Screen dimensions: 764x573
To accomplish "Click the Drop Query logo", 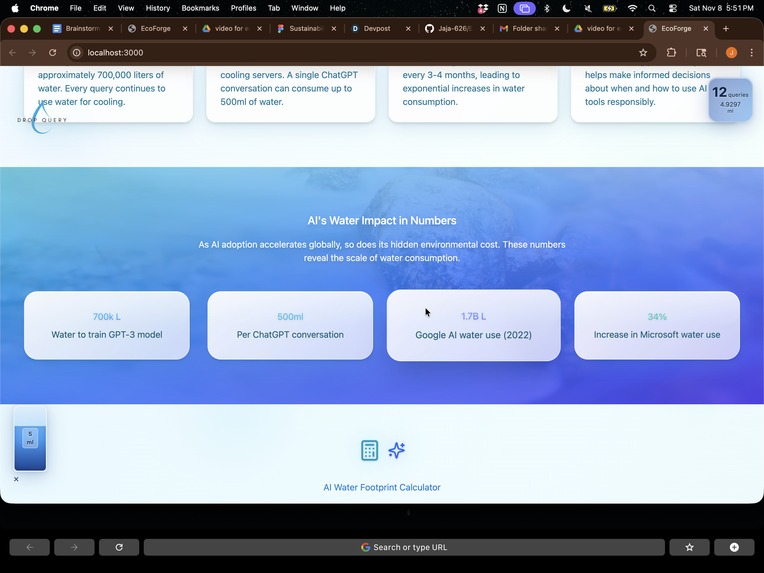I will pos(42,119).
